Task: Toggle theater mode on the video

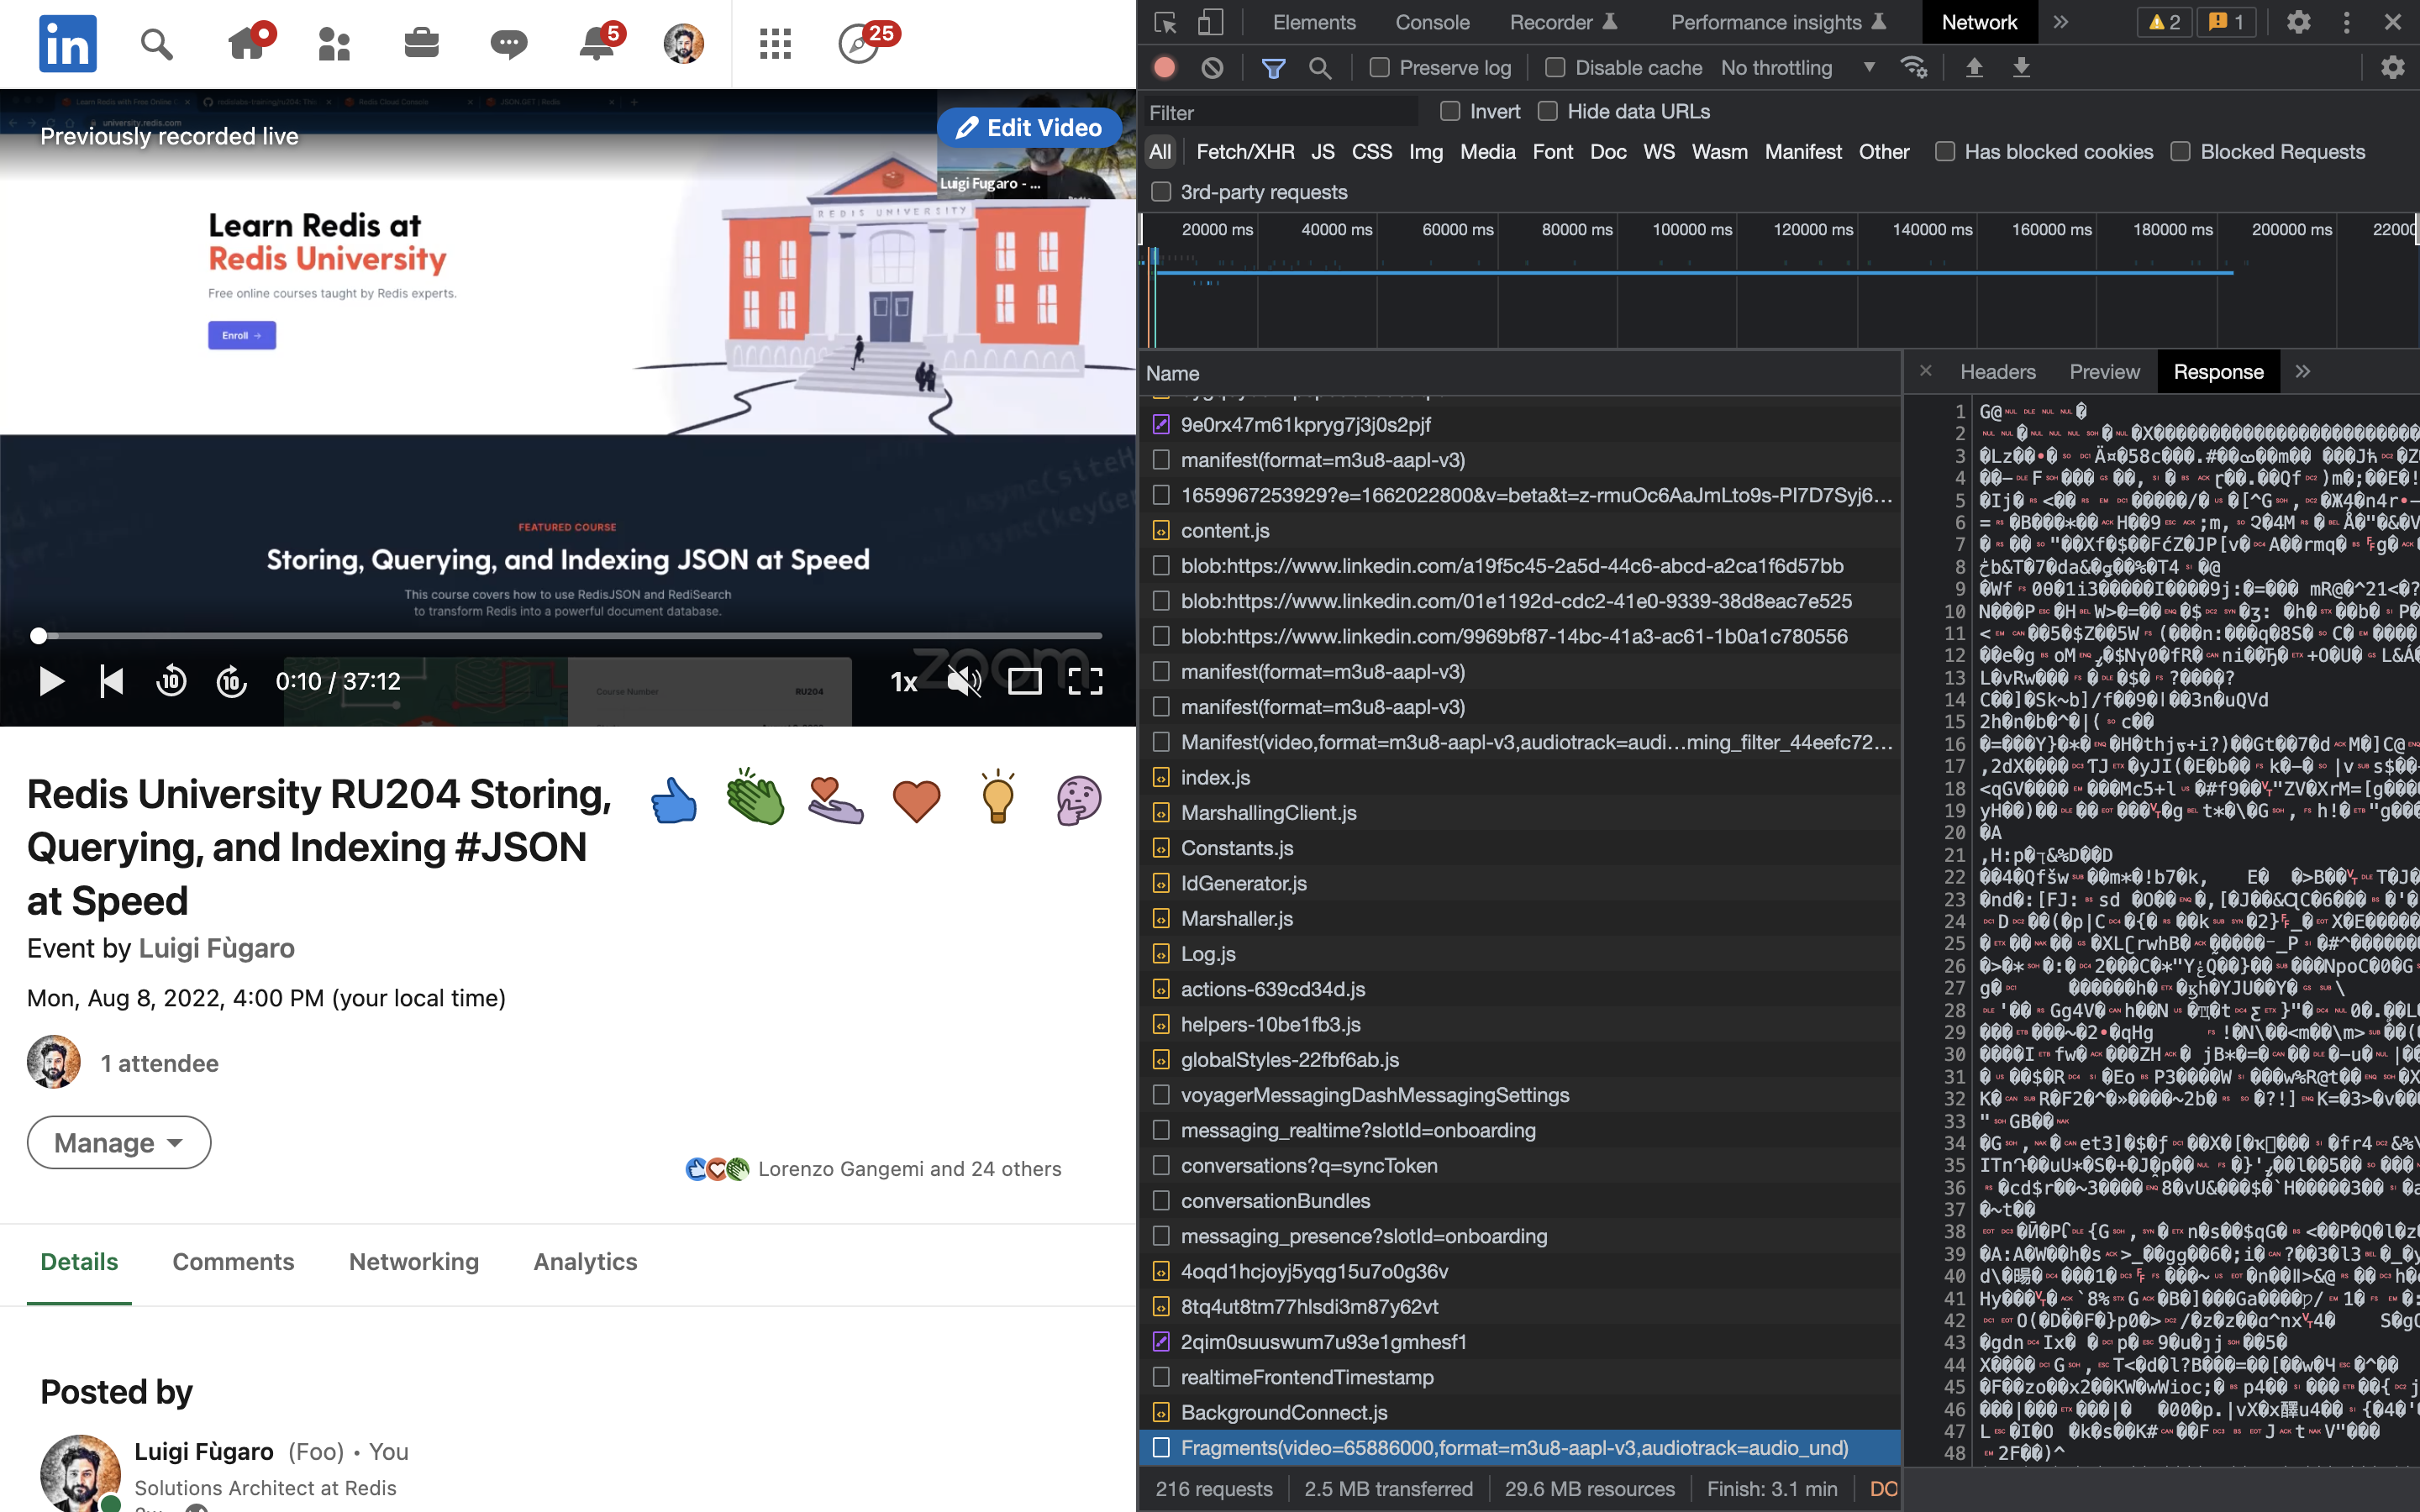Action: [x=1024, y=682]
